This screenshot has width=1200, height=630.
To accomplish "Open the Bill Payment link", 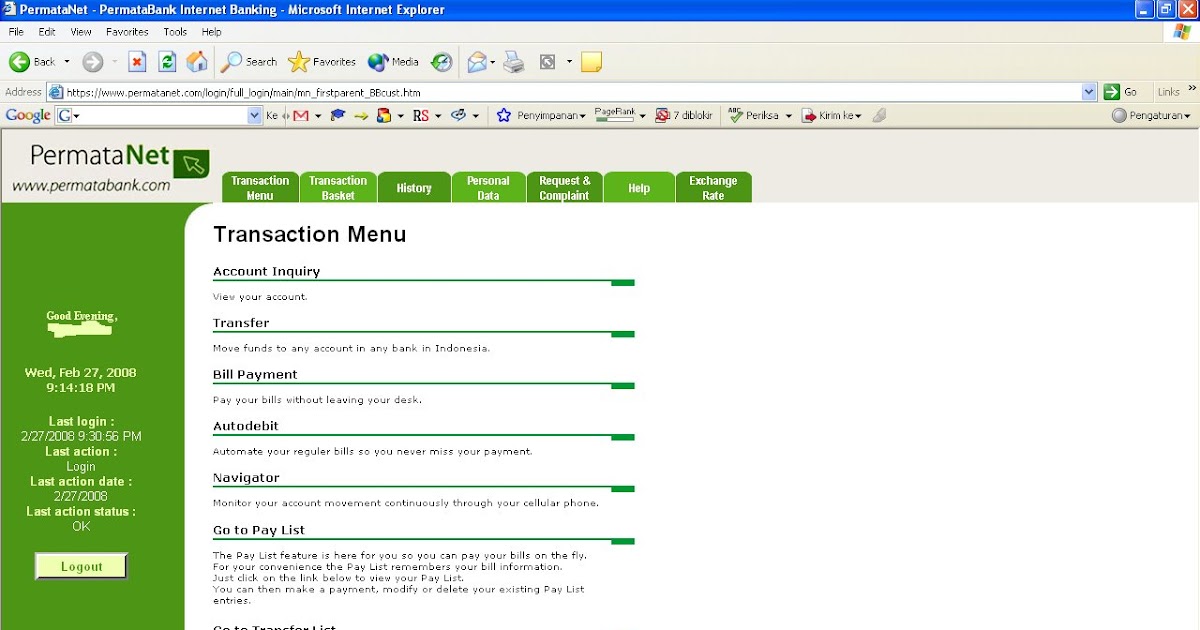I will (255, 374).
